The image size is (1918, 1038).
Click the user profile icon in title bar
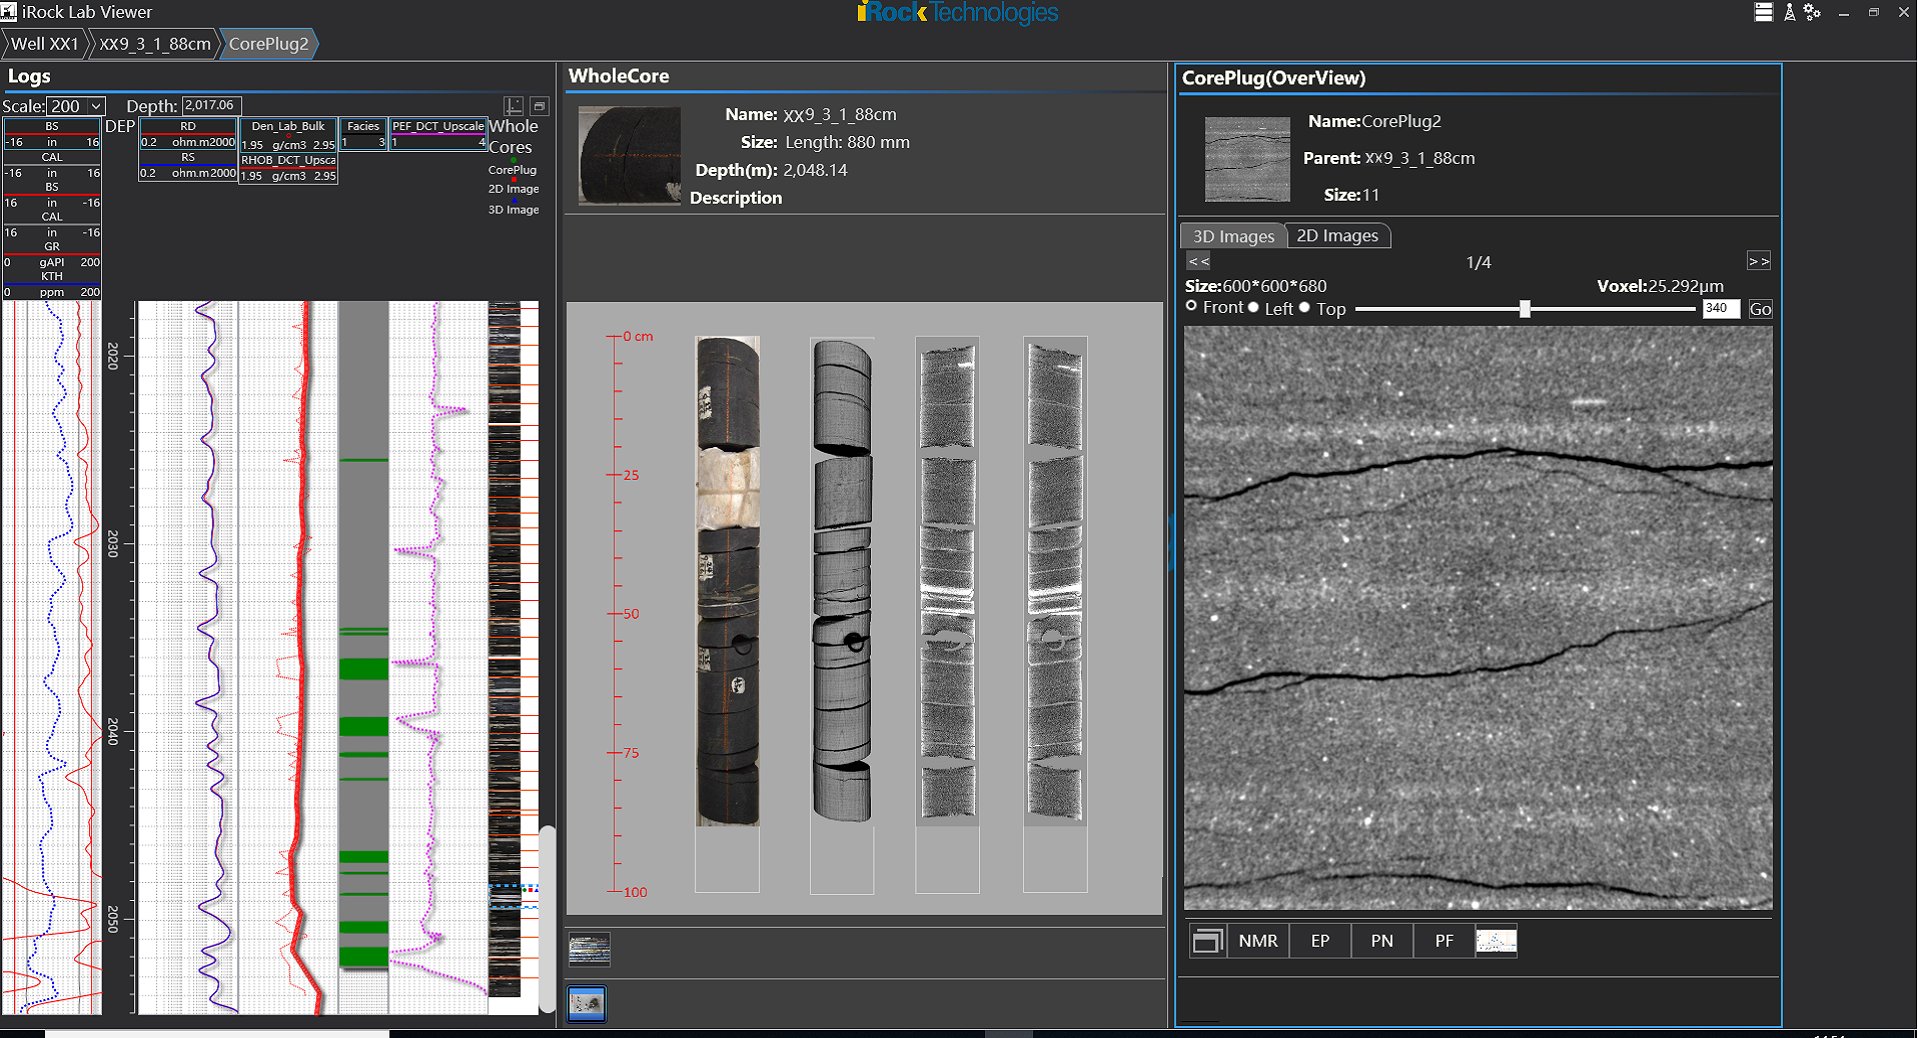coord(1789,12)
